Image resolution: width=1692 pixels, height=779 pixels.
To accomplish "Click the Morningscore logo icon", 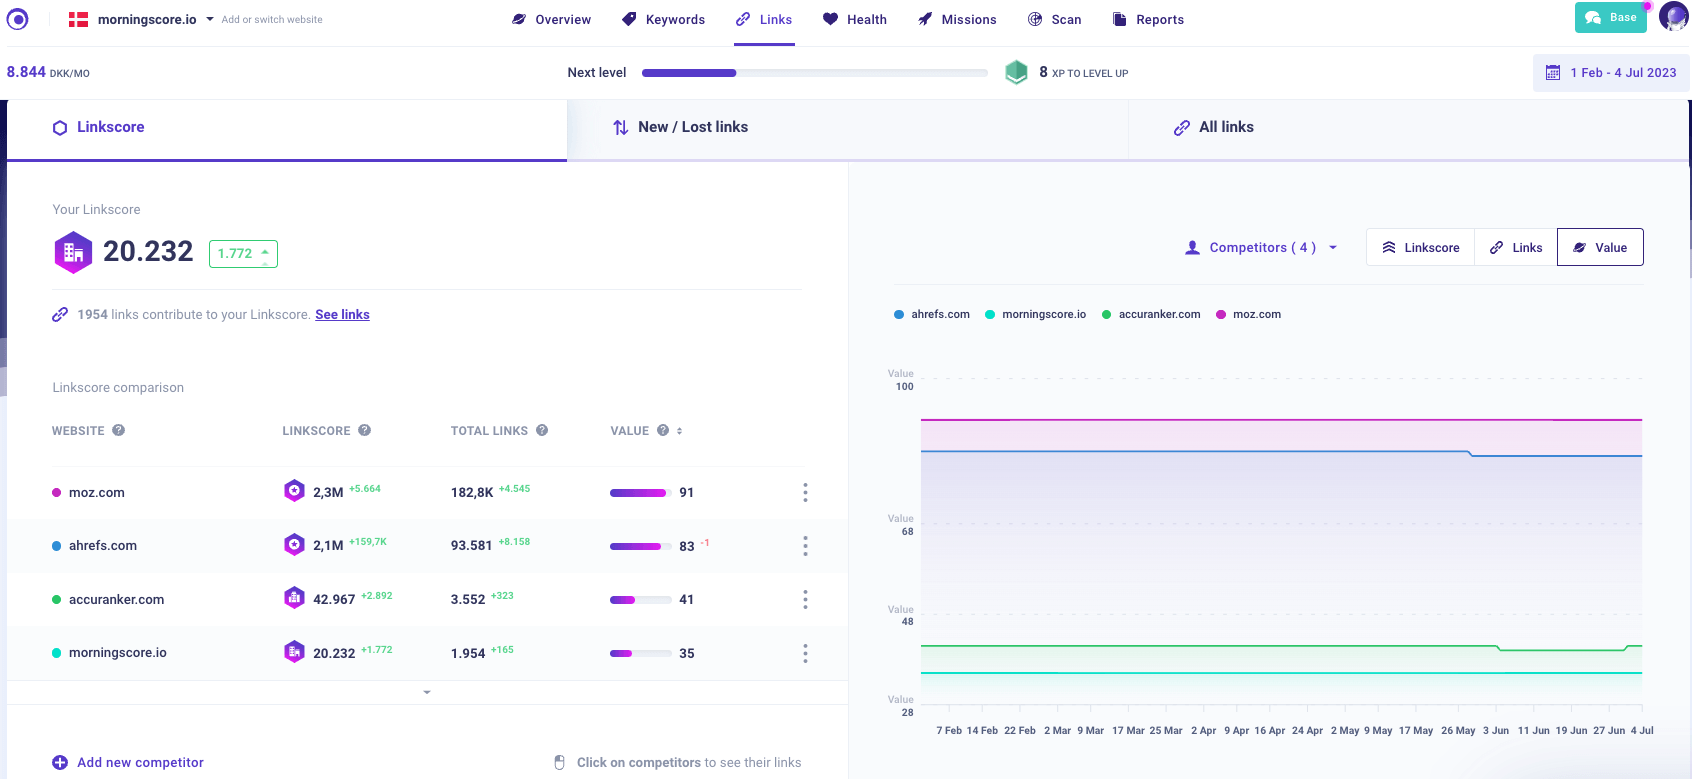I will (x=18, y=19).
